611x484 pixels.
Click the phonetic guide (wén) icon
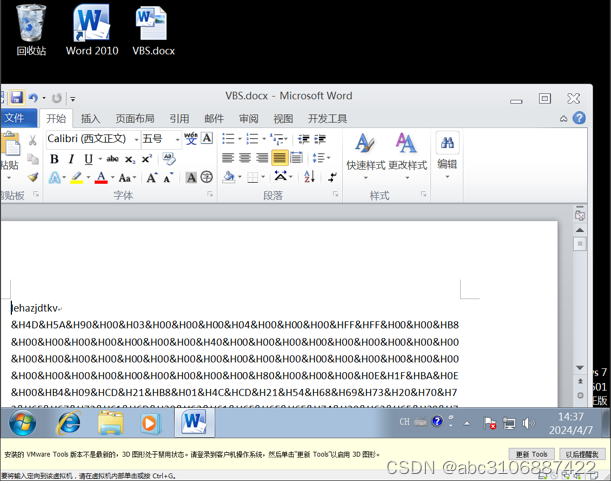click(x=191, y=139)
